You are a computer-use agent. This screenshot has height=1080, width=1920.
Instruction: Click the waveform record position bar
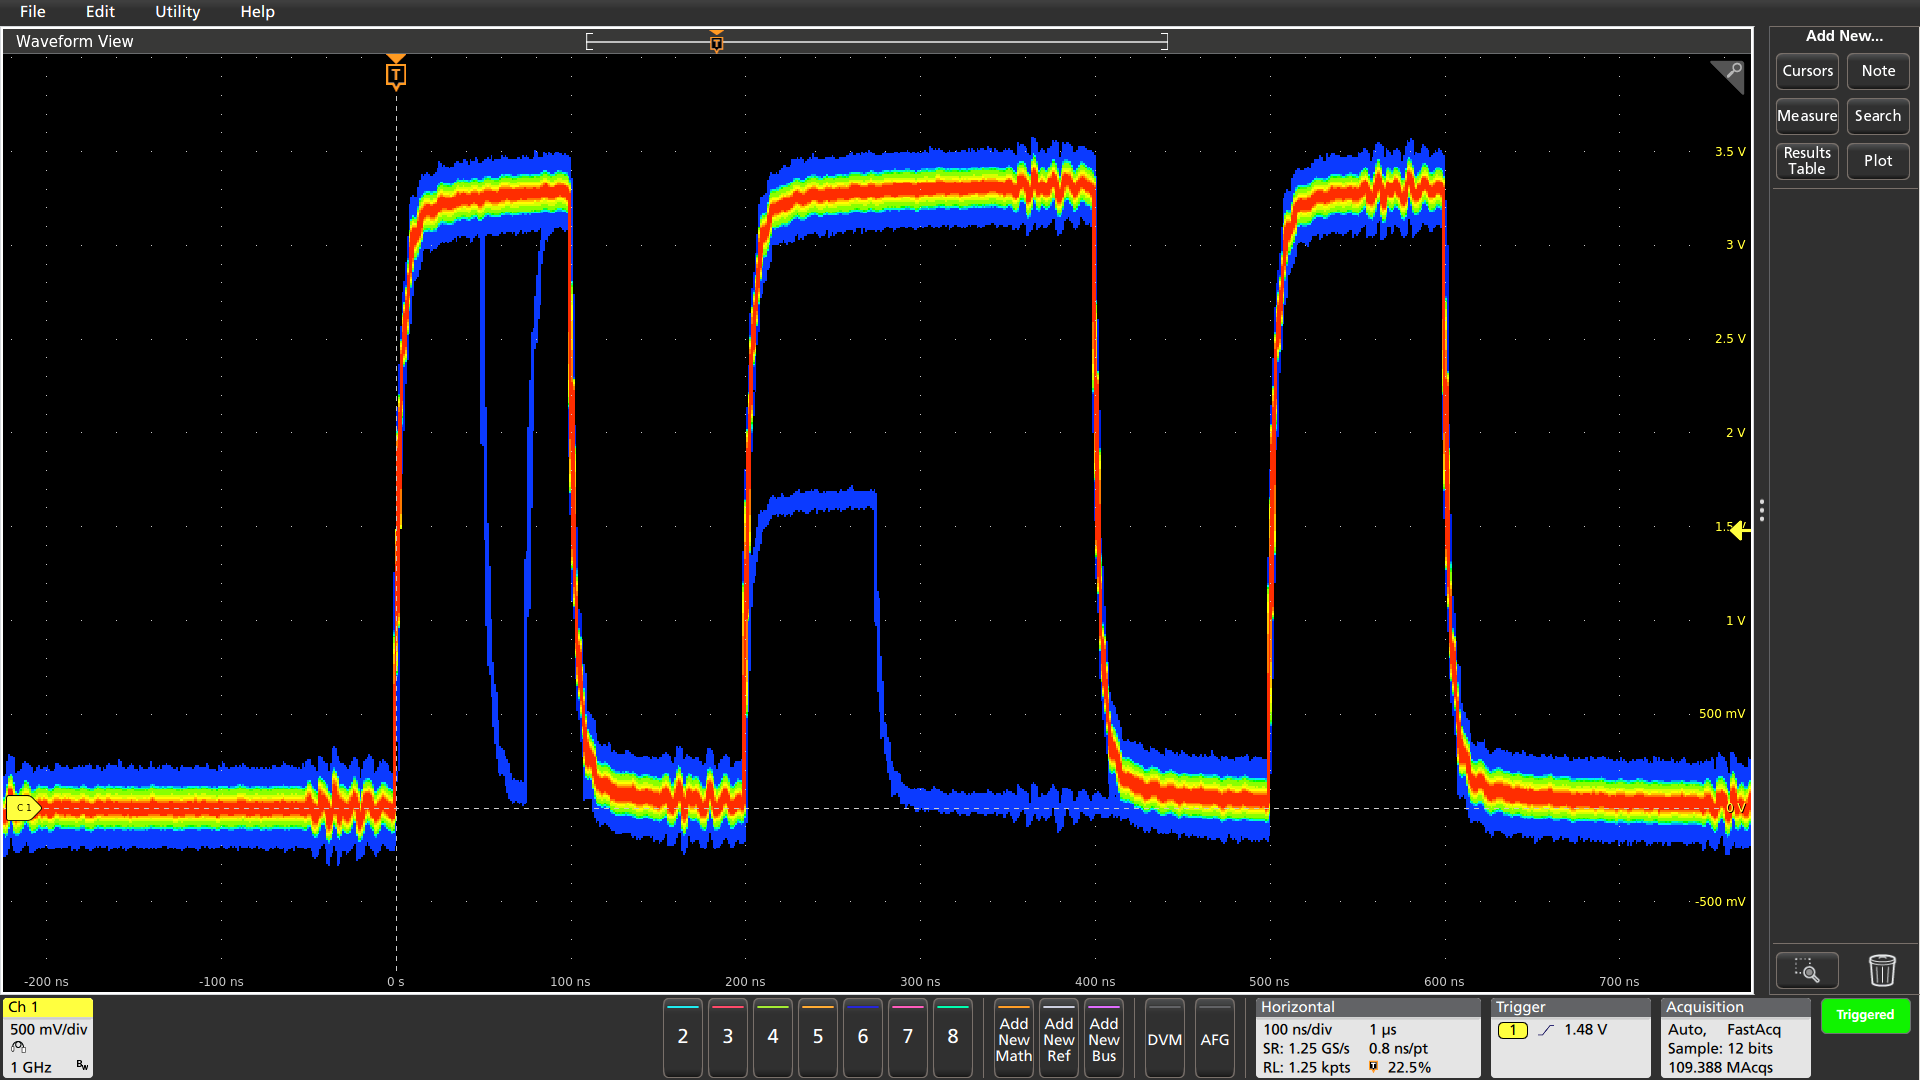pos(876,41)
